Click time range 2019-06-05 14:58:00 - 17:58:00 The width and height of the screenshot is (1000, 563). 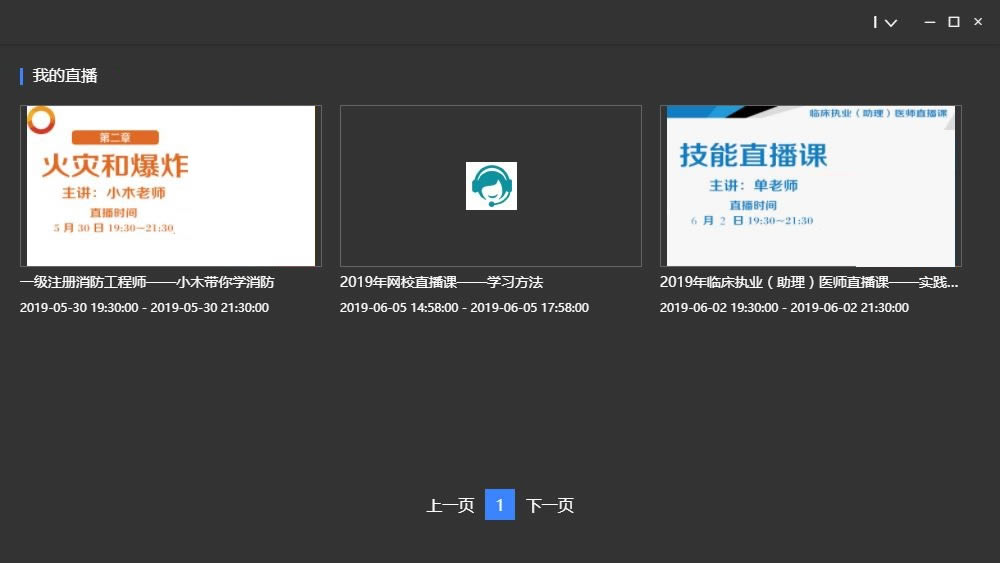pyautogui.click(x=464, y=307)
